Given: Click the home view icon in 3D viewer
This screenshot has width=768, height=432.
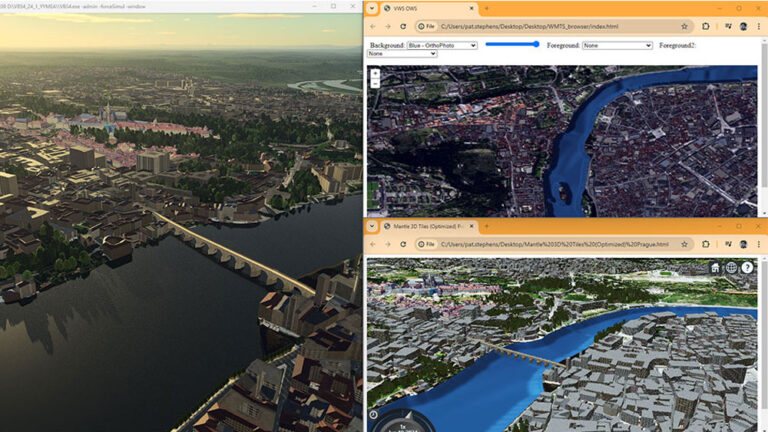Looking at the screenshot, I should 715,268.
